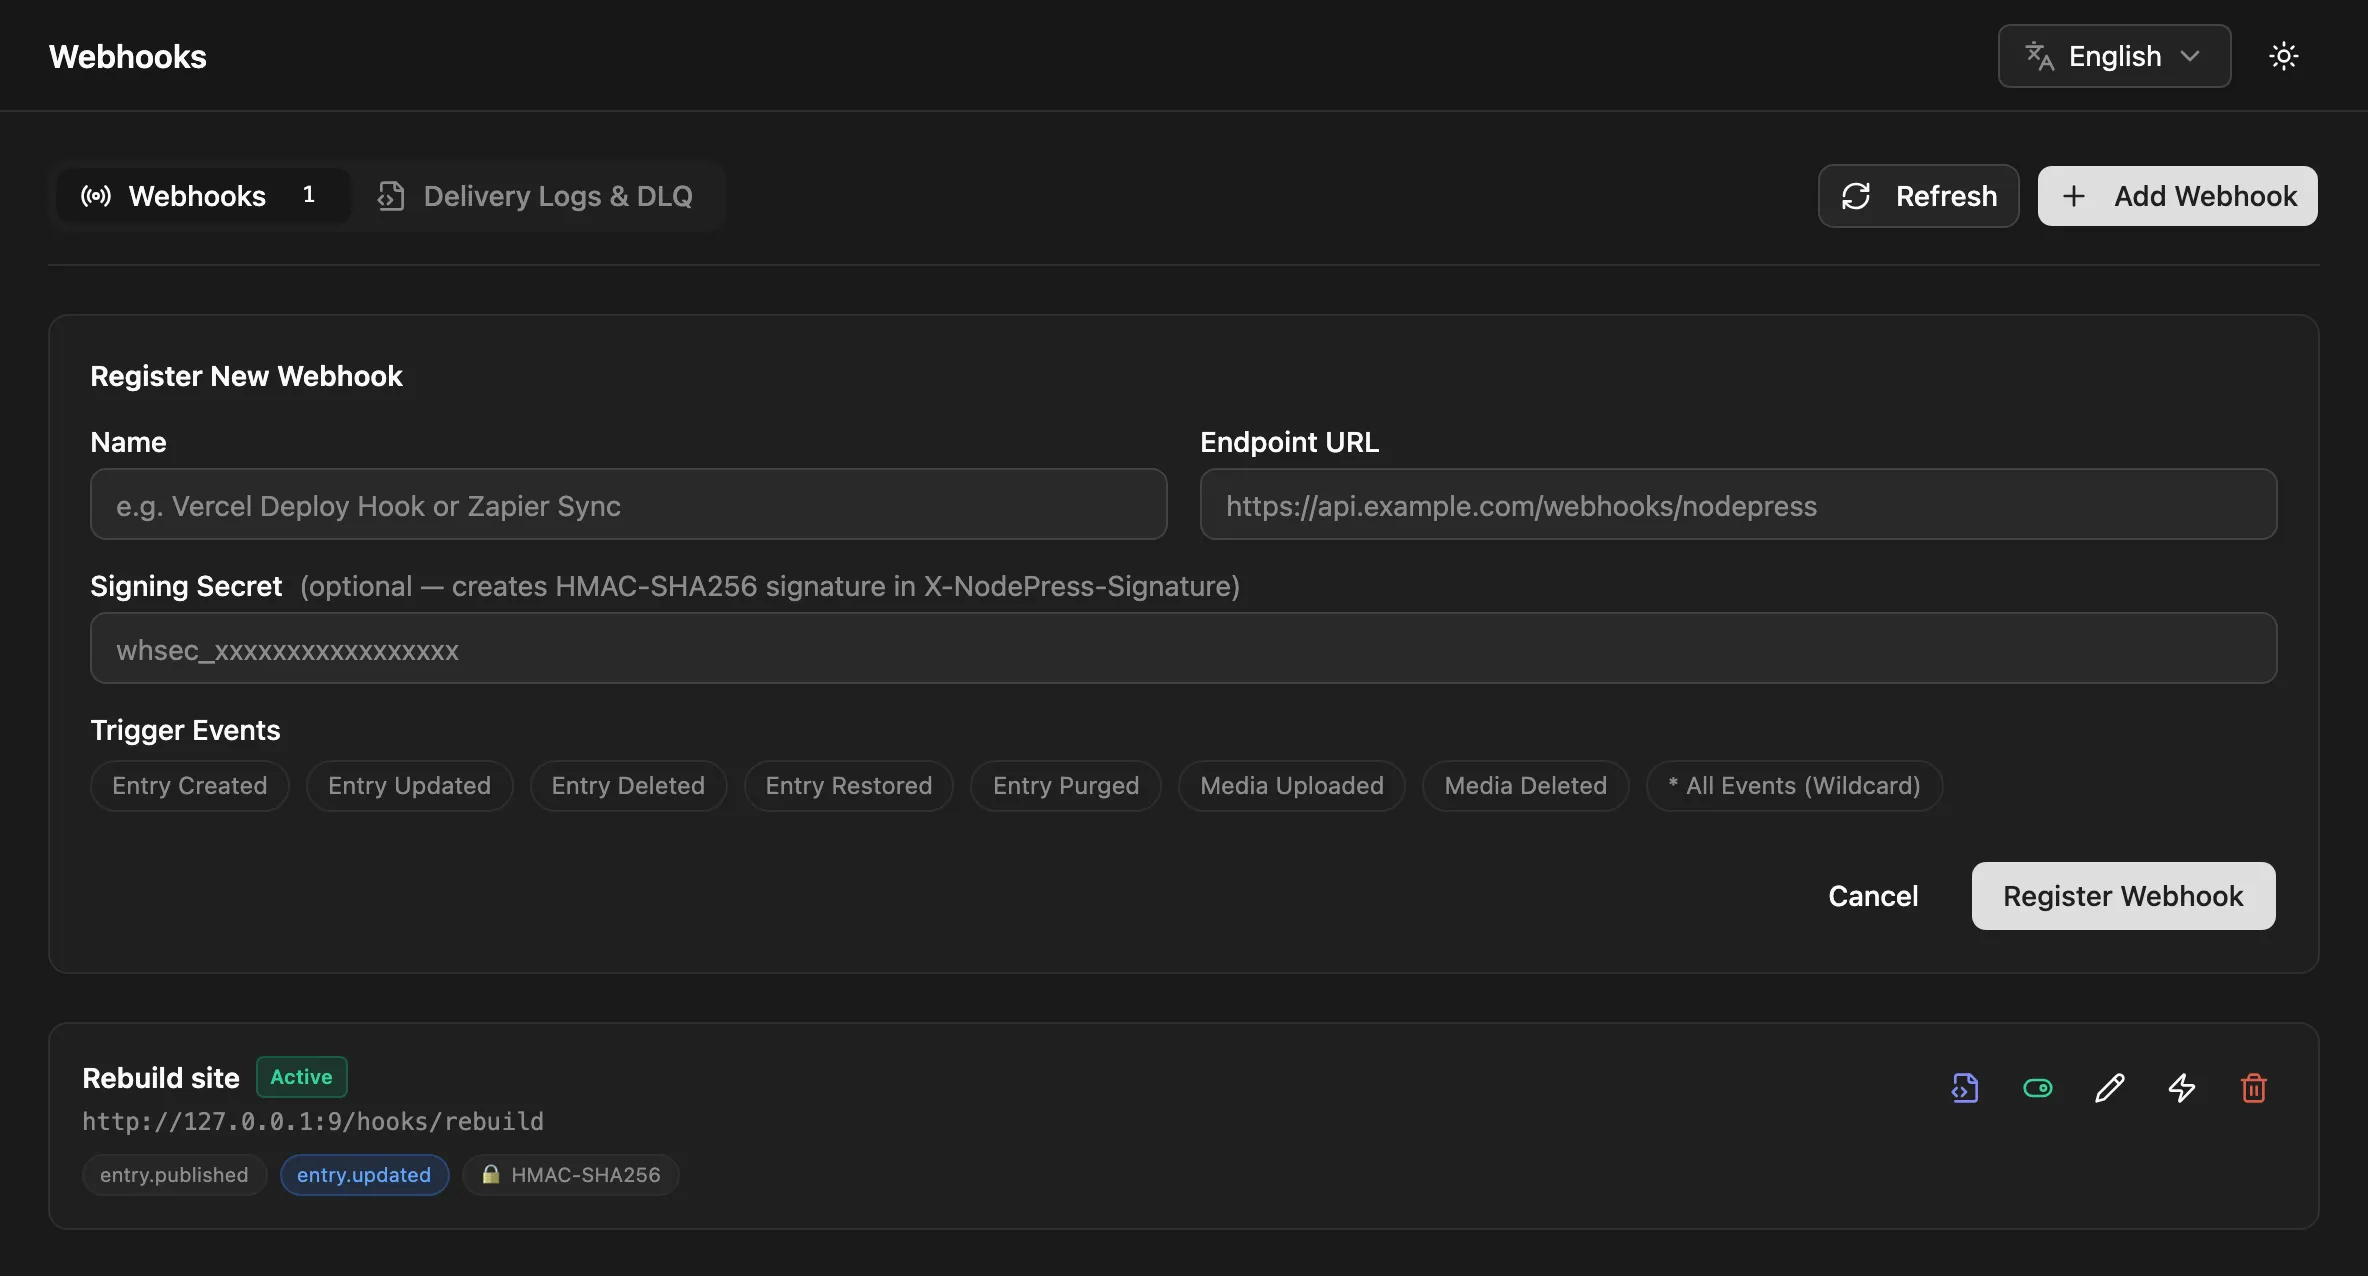The image size is (2368, 1276).
Task: Select the Entry Purged trigger event
Action: coord(1066,786)
